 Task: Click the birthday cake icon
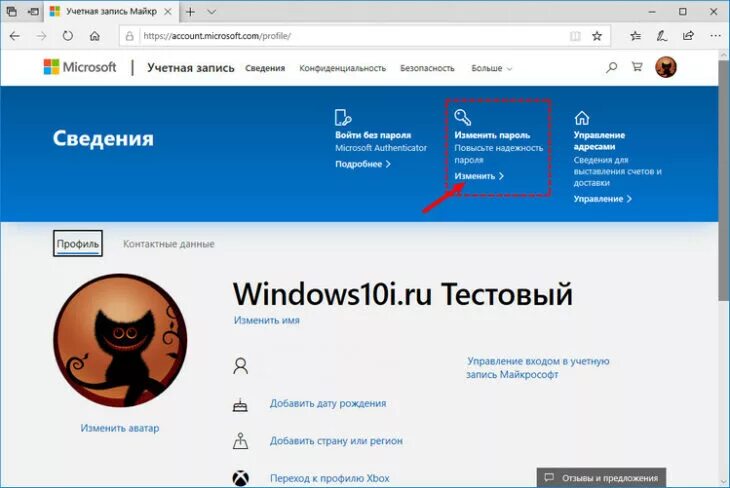[240, 405]
